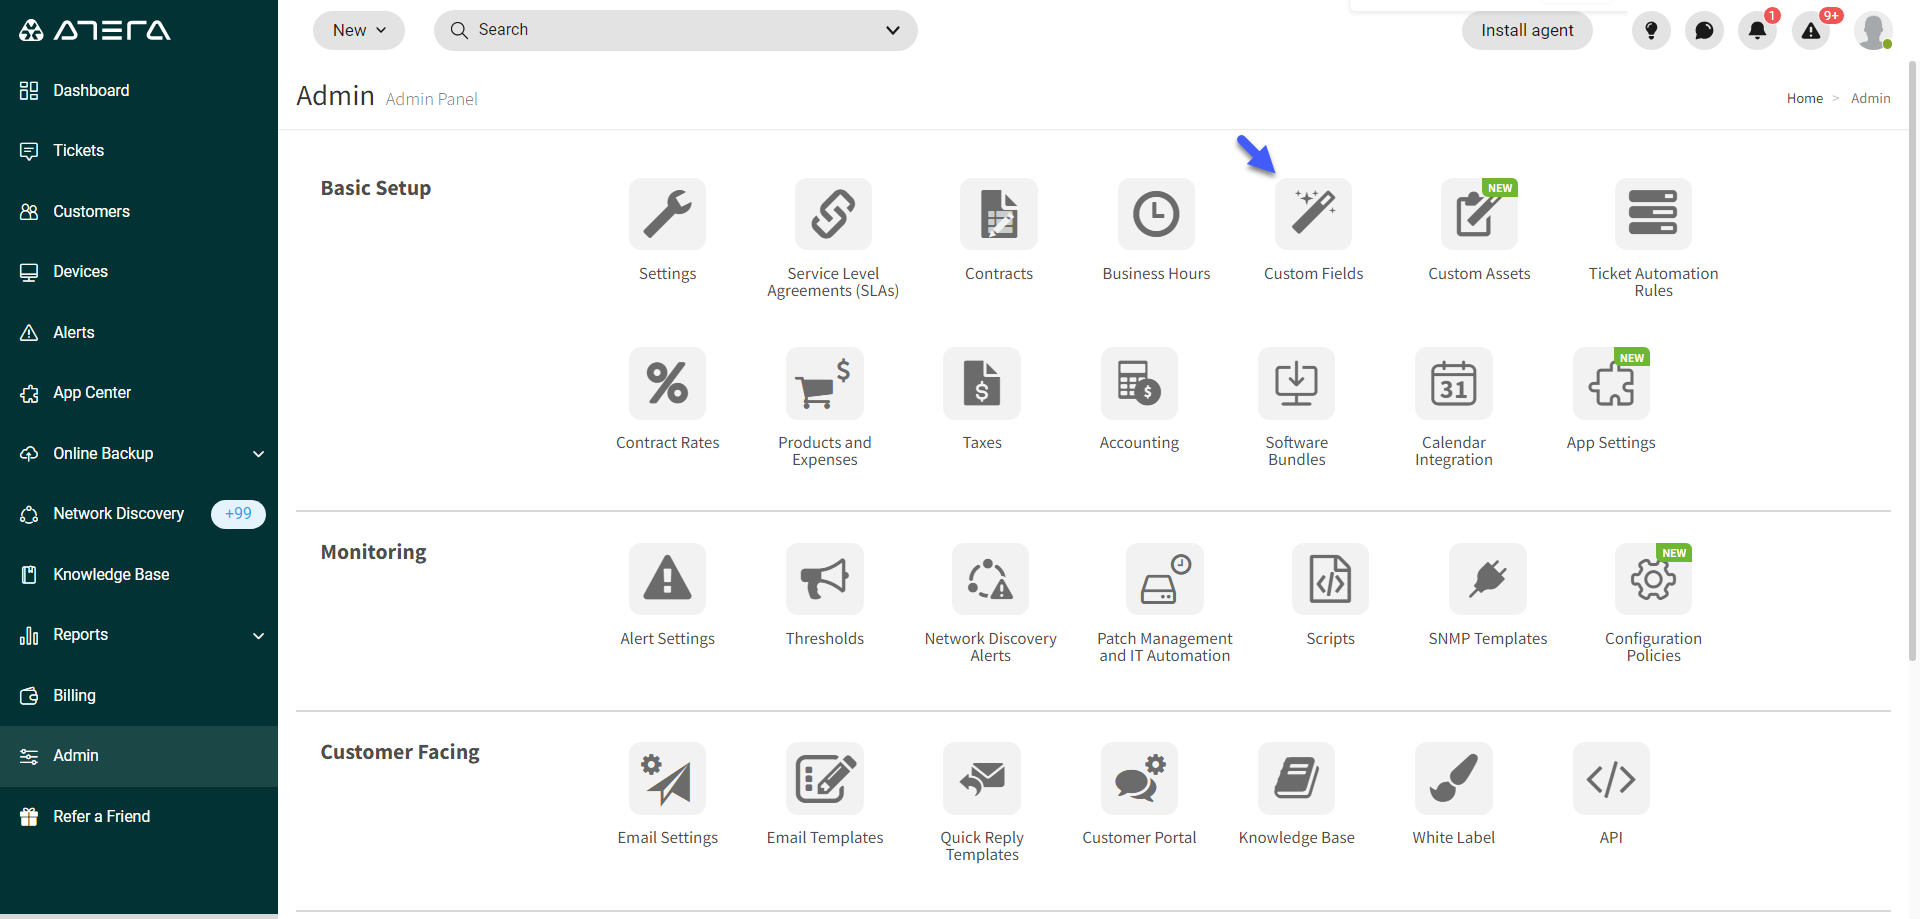Screen dimensions: 1920x919
Task: Go to Billing in sidebar
Action: (x=139, y=696)
